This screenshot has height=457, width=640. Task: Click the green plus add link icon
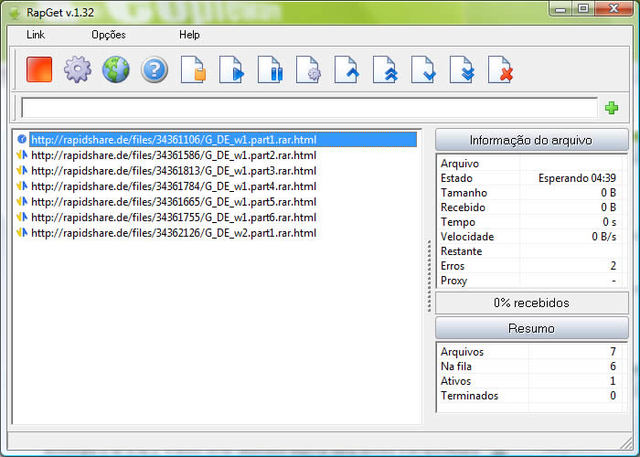pos(611,108)
